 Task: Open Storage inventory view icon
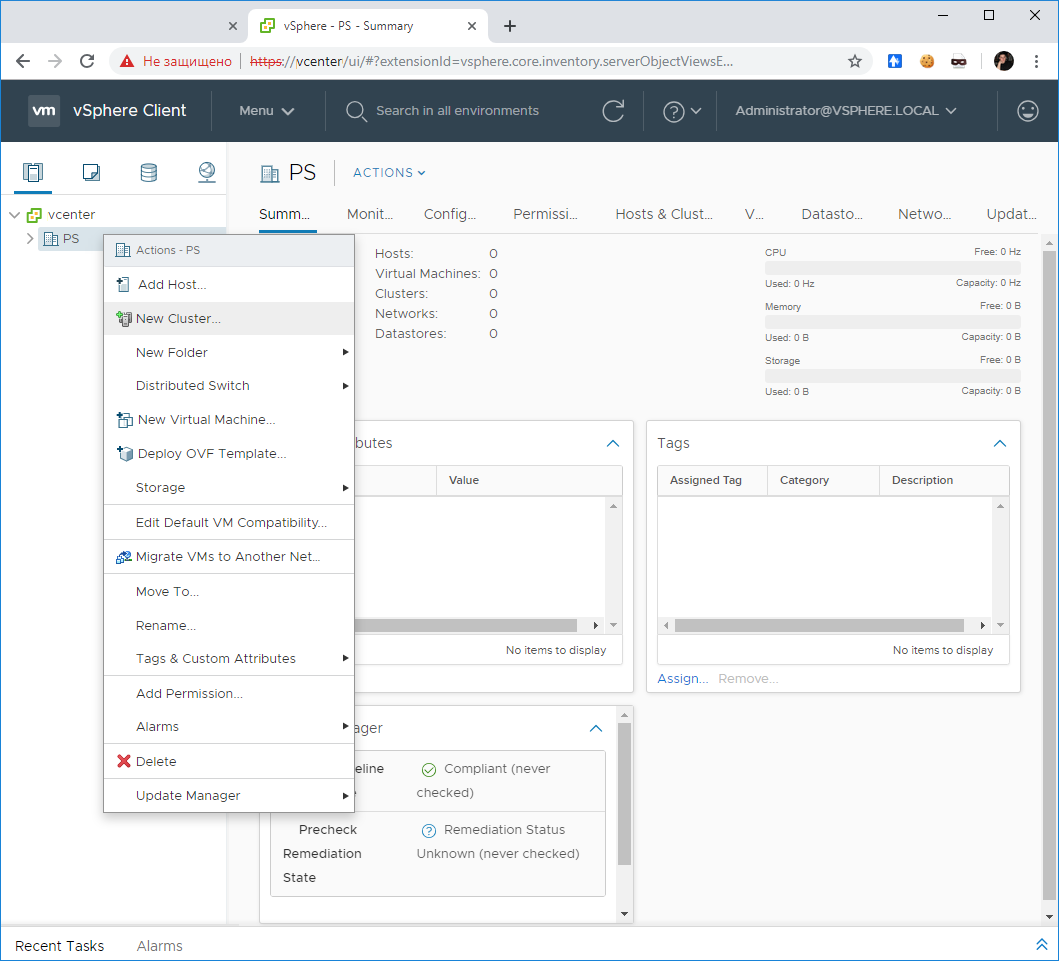[149, 172]
